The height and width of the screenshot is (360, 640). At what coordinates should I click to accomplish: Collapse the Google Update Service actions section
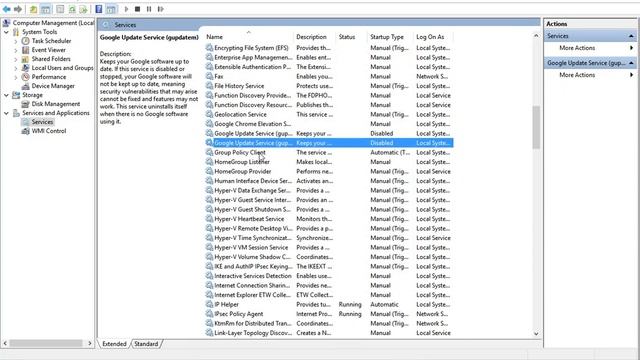pyautogui.click(x=631, y=63)
